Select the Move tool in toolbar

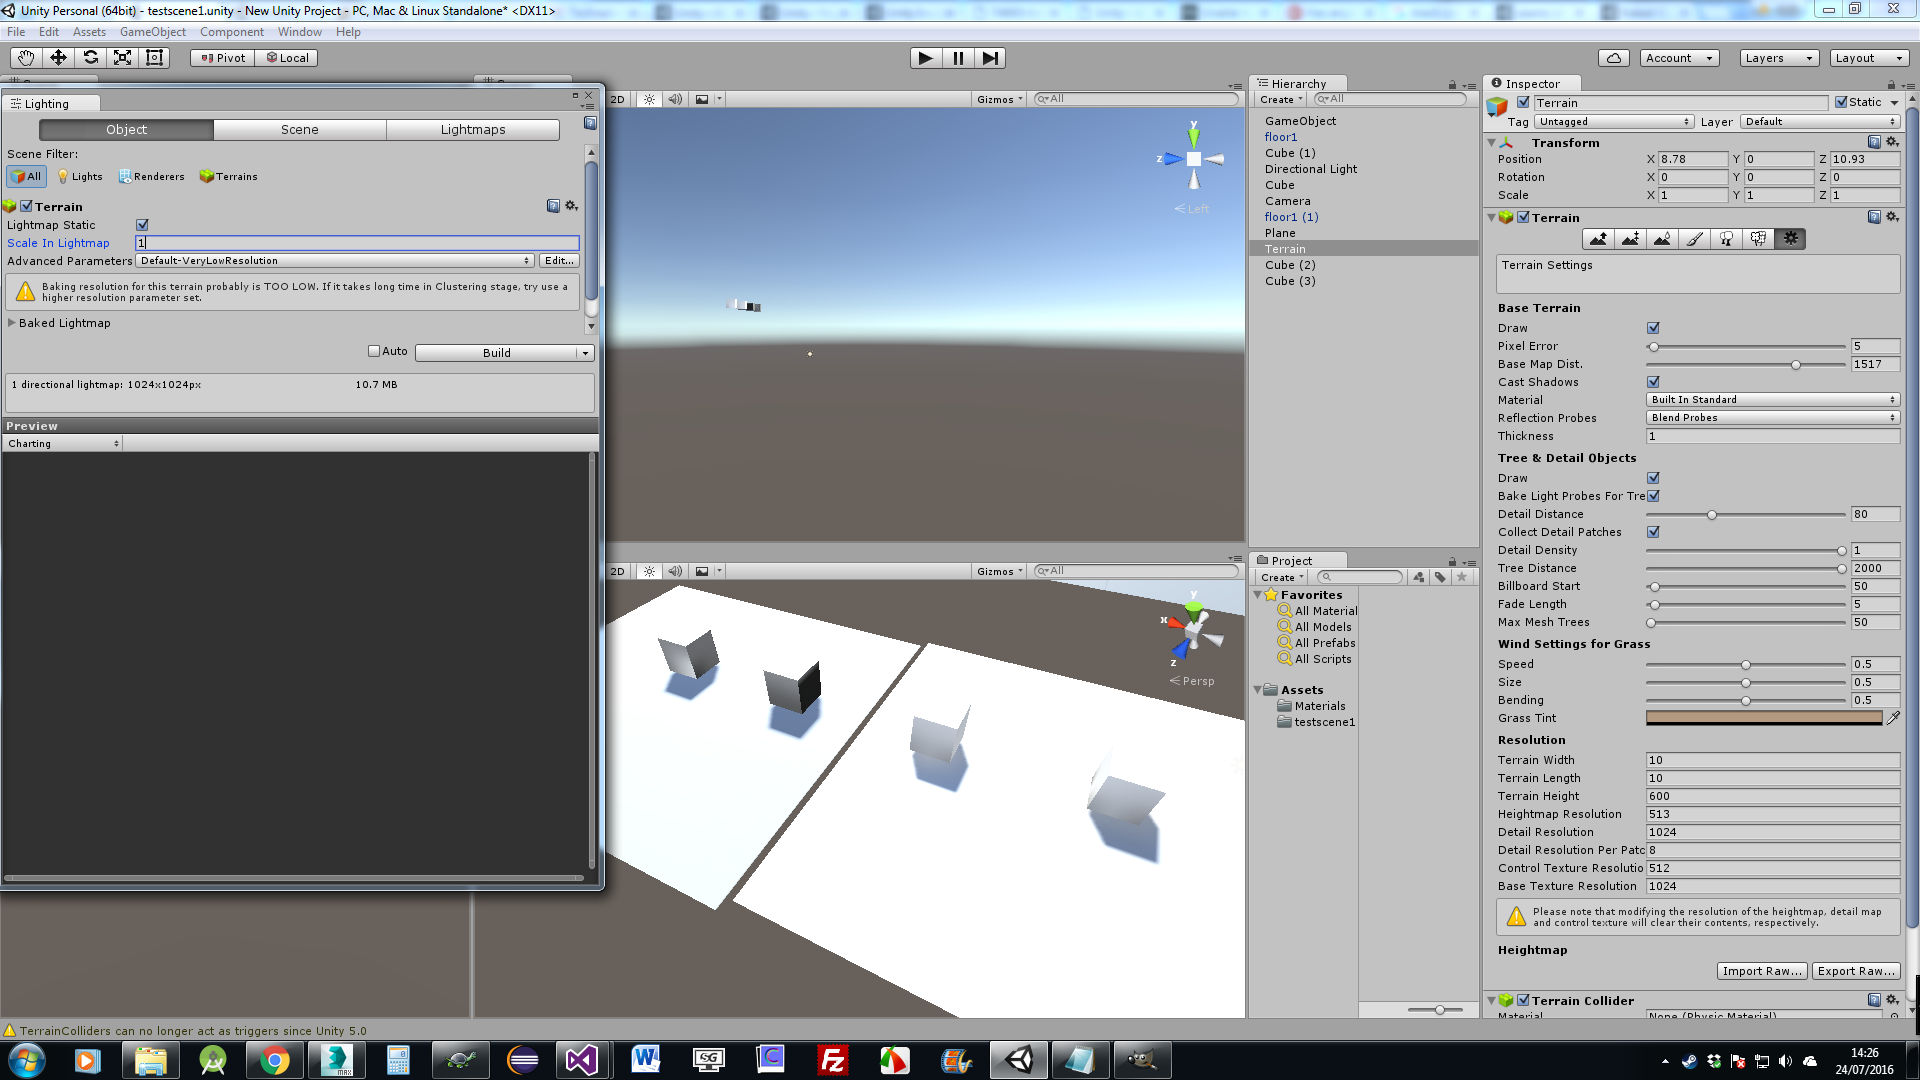(x=58, y=58)
